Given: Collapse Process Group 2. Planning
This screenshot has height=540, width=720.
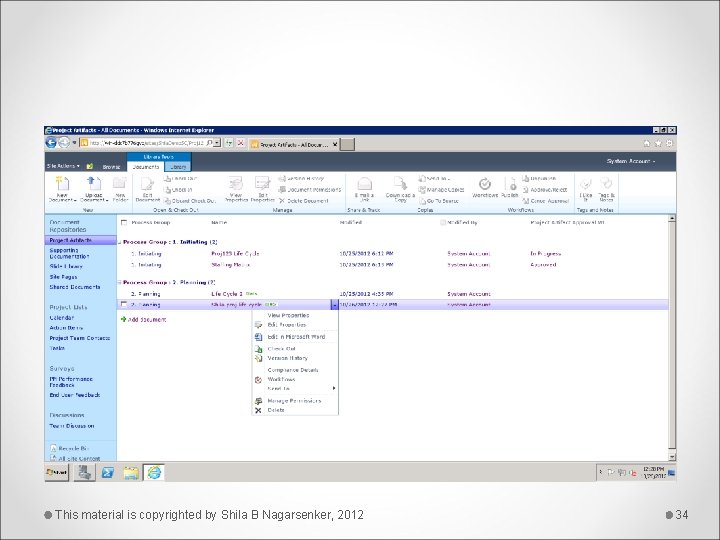Looking at the screenshot, I should (x=119, y=282).
